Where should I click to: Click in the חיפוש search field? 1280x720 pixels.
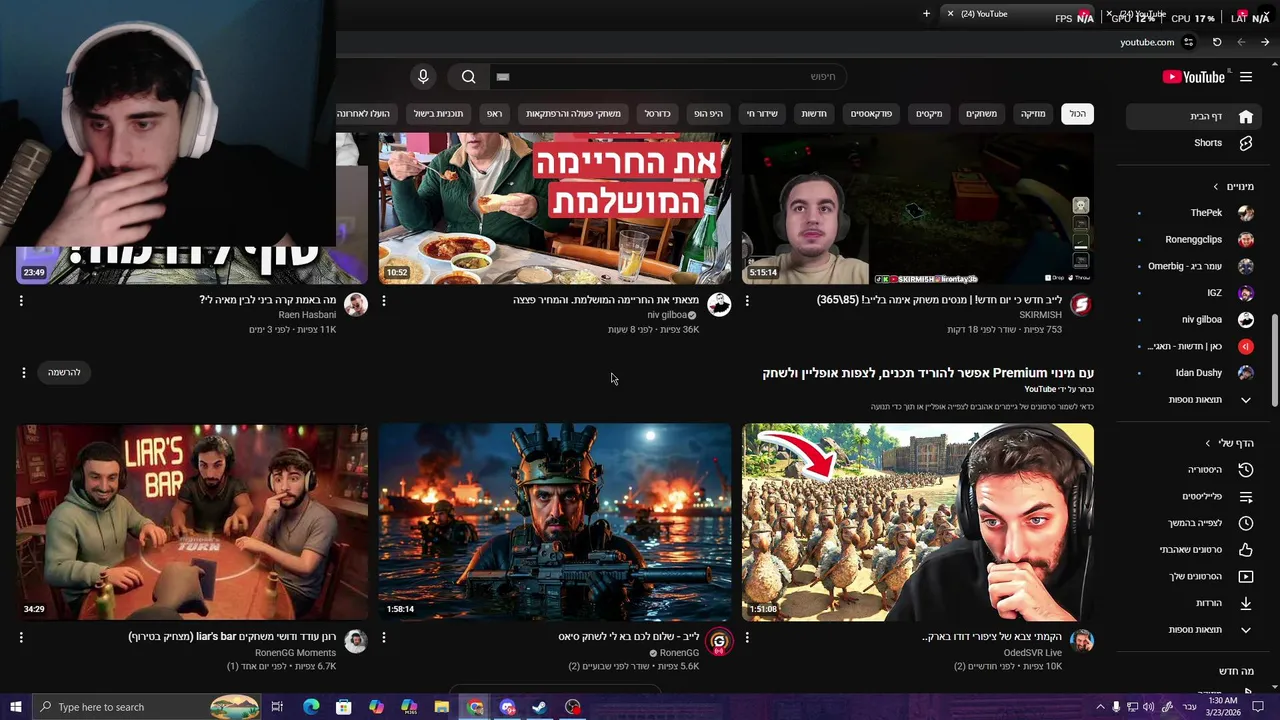[x=667, y=77]
